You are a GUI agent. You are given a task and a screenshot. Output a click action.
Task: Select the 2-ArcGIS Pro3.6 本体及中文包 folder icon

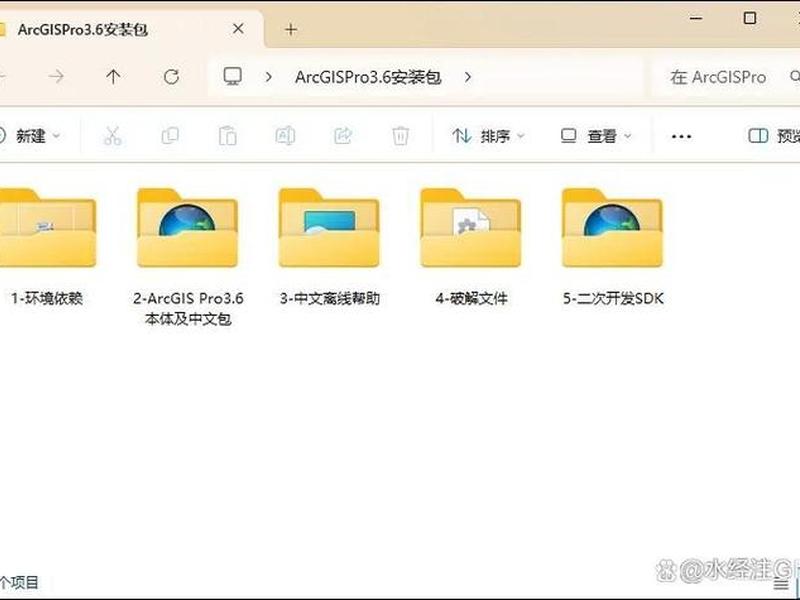pos(187,228)
